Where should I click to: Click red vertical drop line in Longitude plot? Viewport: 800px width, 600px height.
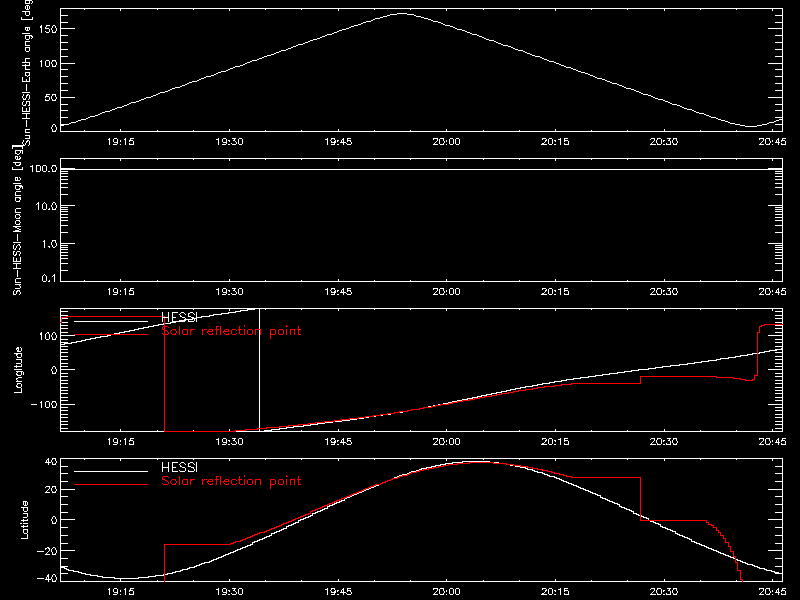tap(164, 374)
